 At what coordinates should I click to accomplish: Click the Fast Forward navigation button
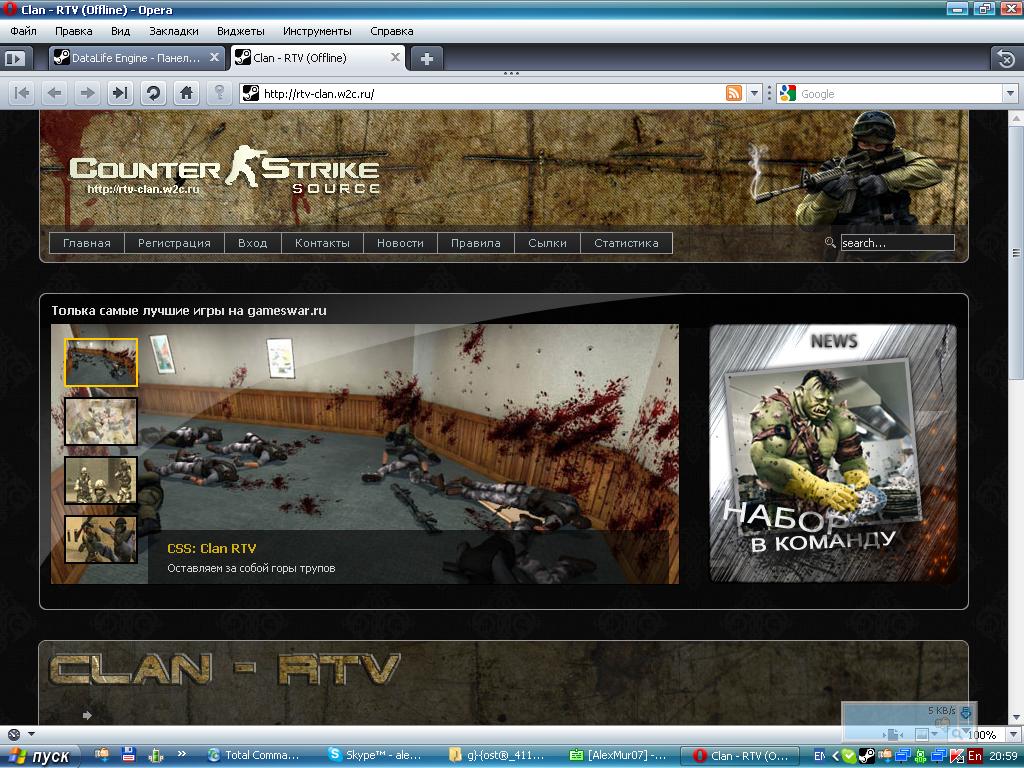pos(120,93)
